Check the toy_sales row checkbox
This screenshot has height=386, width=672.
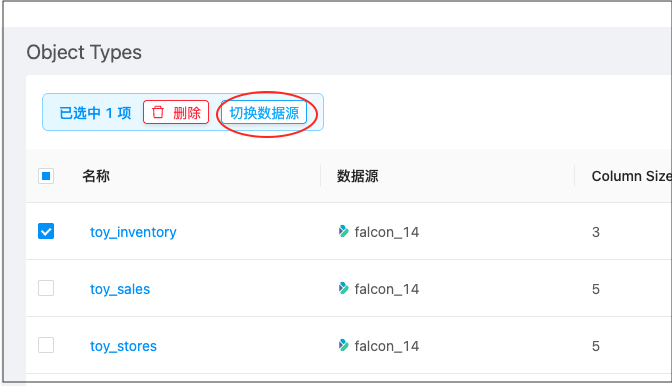[46, 288]
